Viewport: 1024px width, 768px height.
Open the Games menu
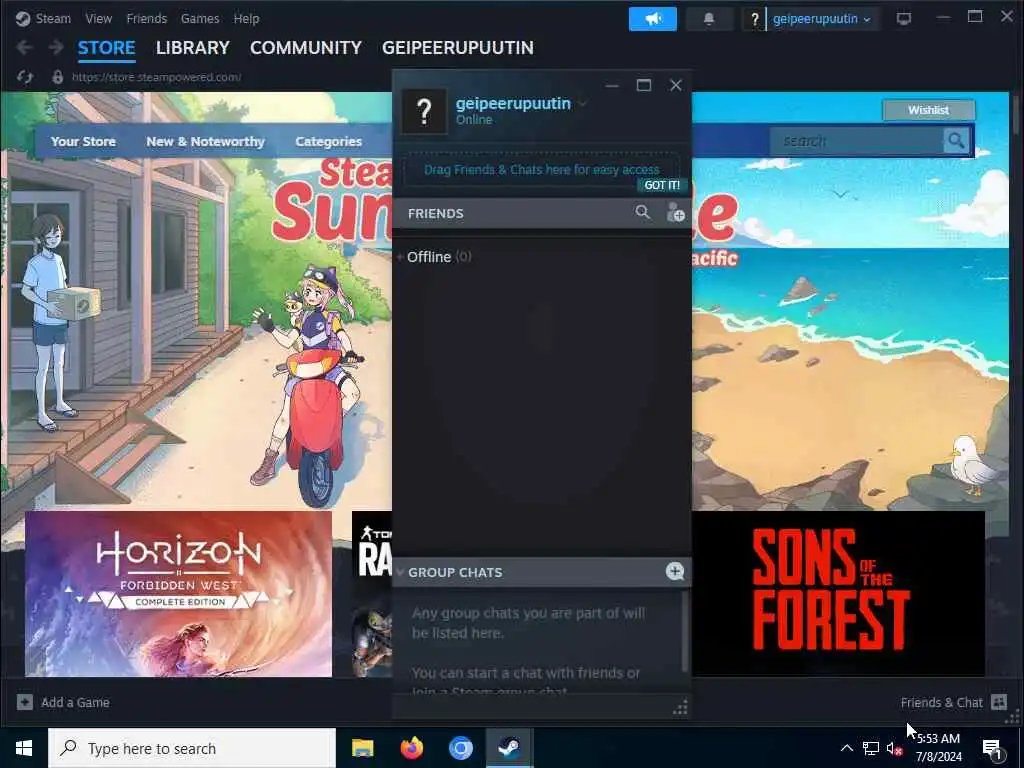pos(200,18)
